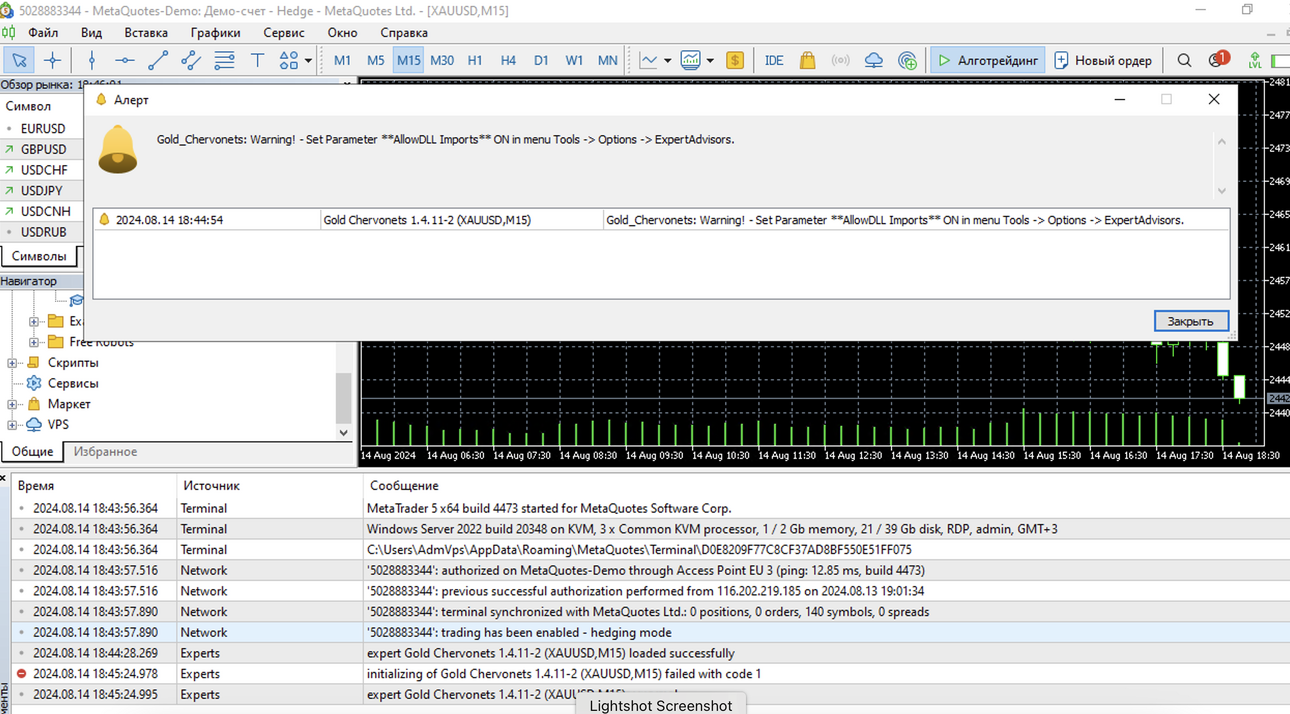The height and width of the screenshot is (714, 1290).
Task: Select the text label tool
Action: (257, 60)
